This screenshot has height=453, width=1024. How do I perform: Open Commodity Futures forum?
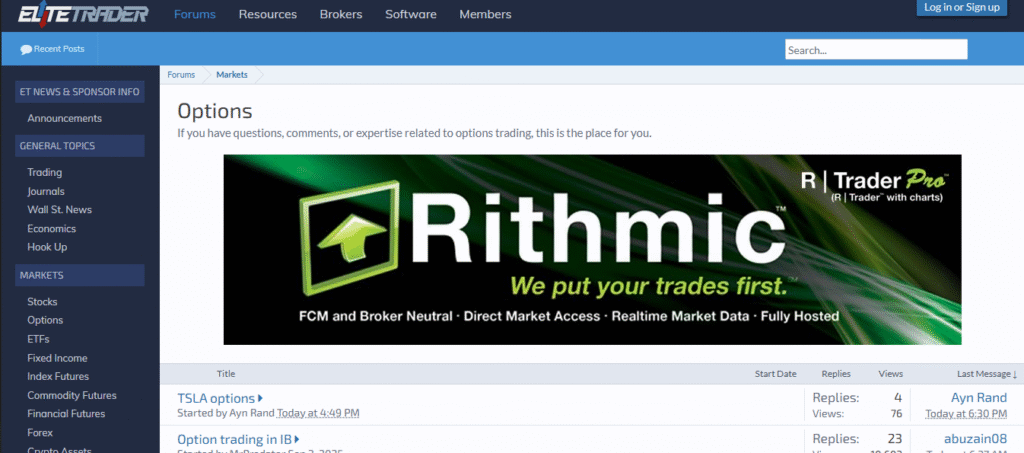point(72,396)
